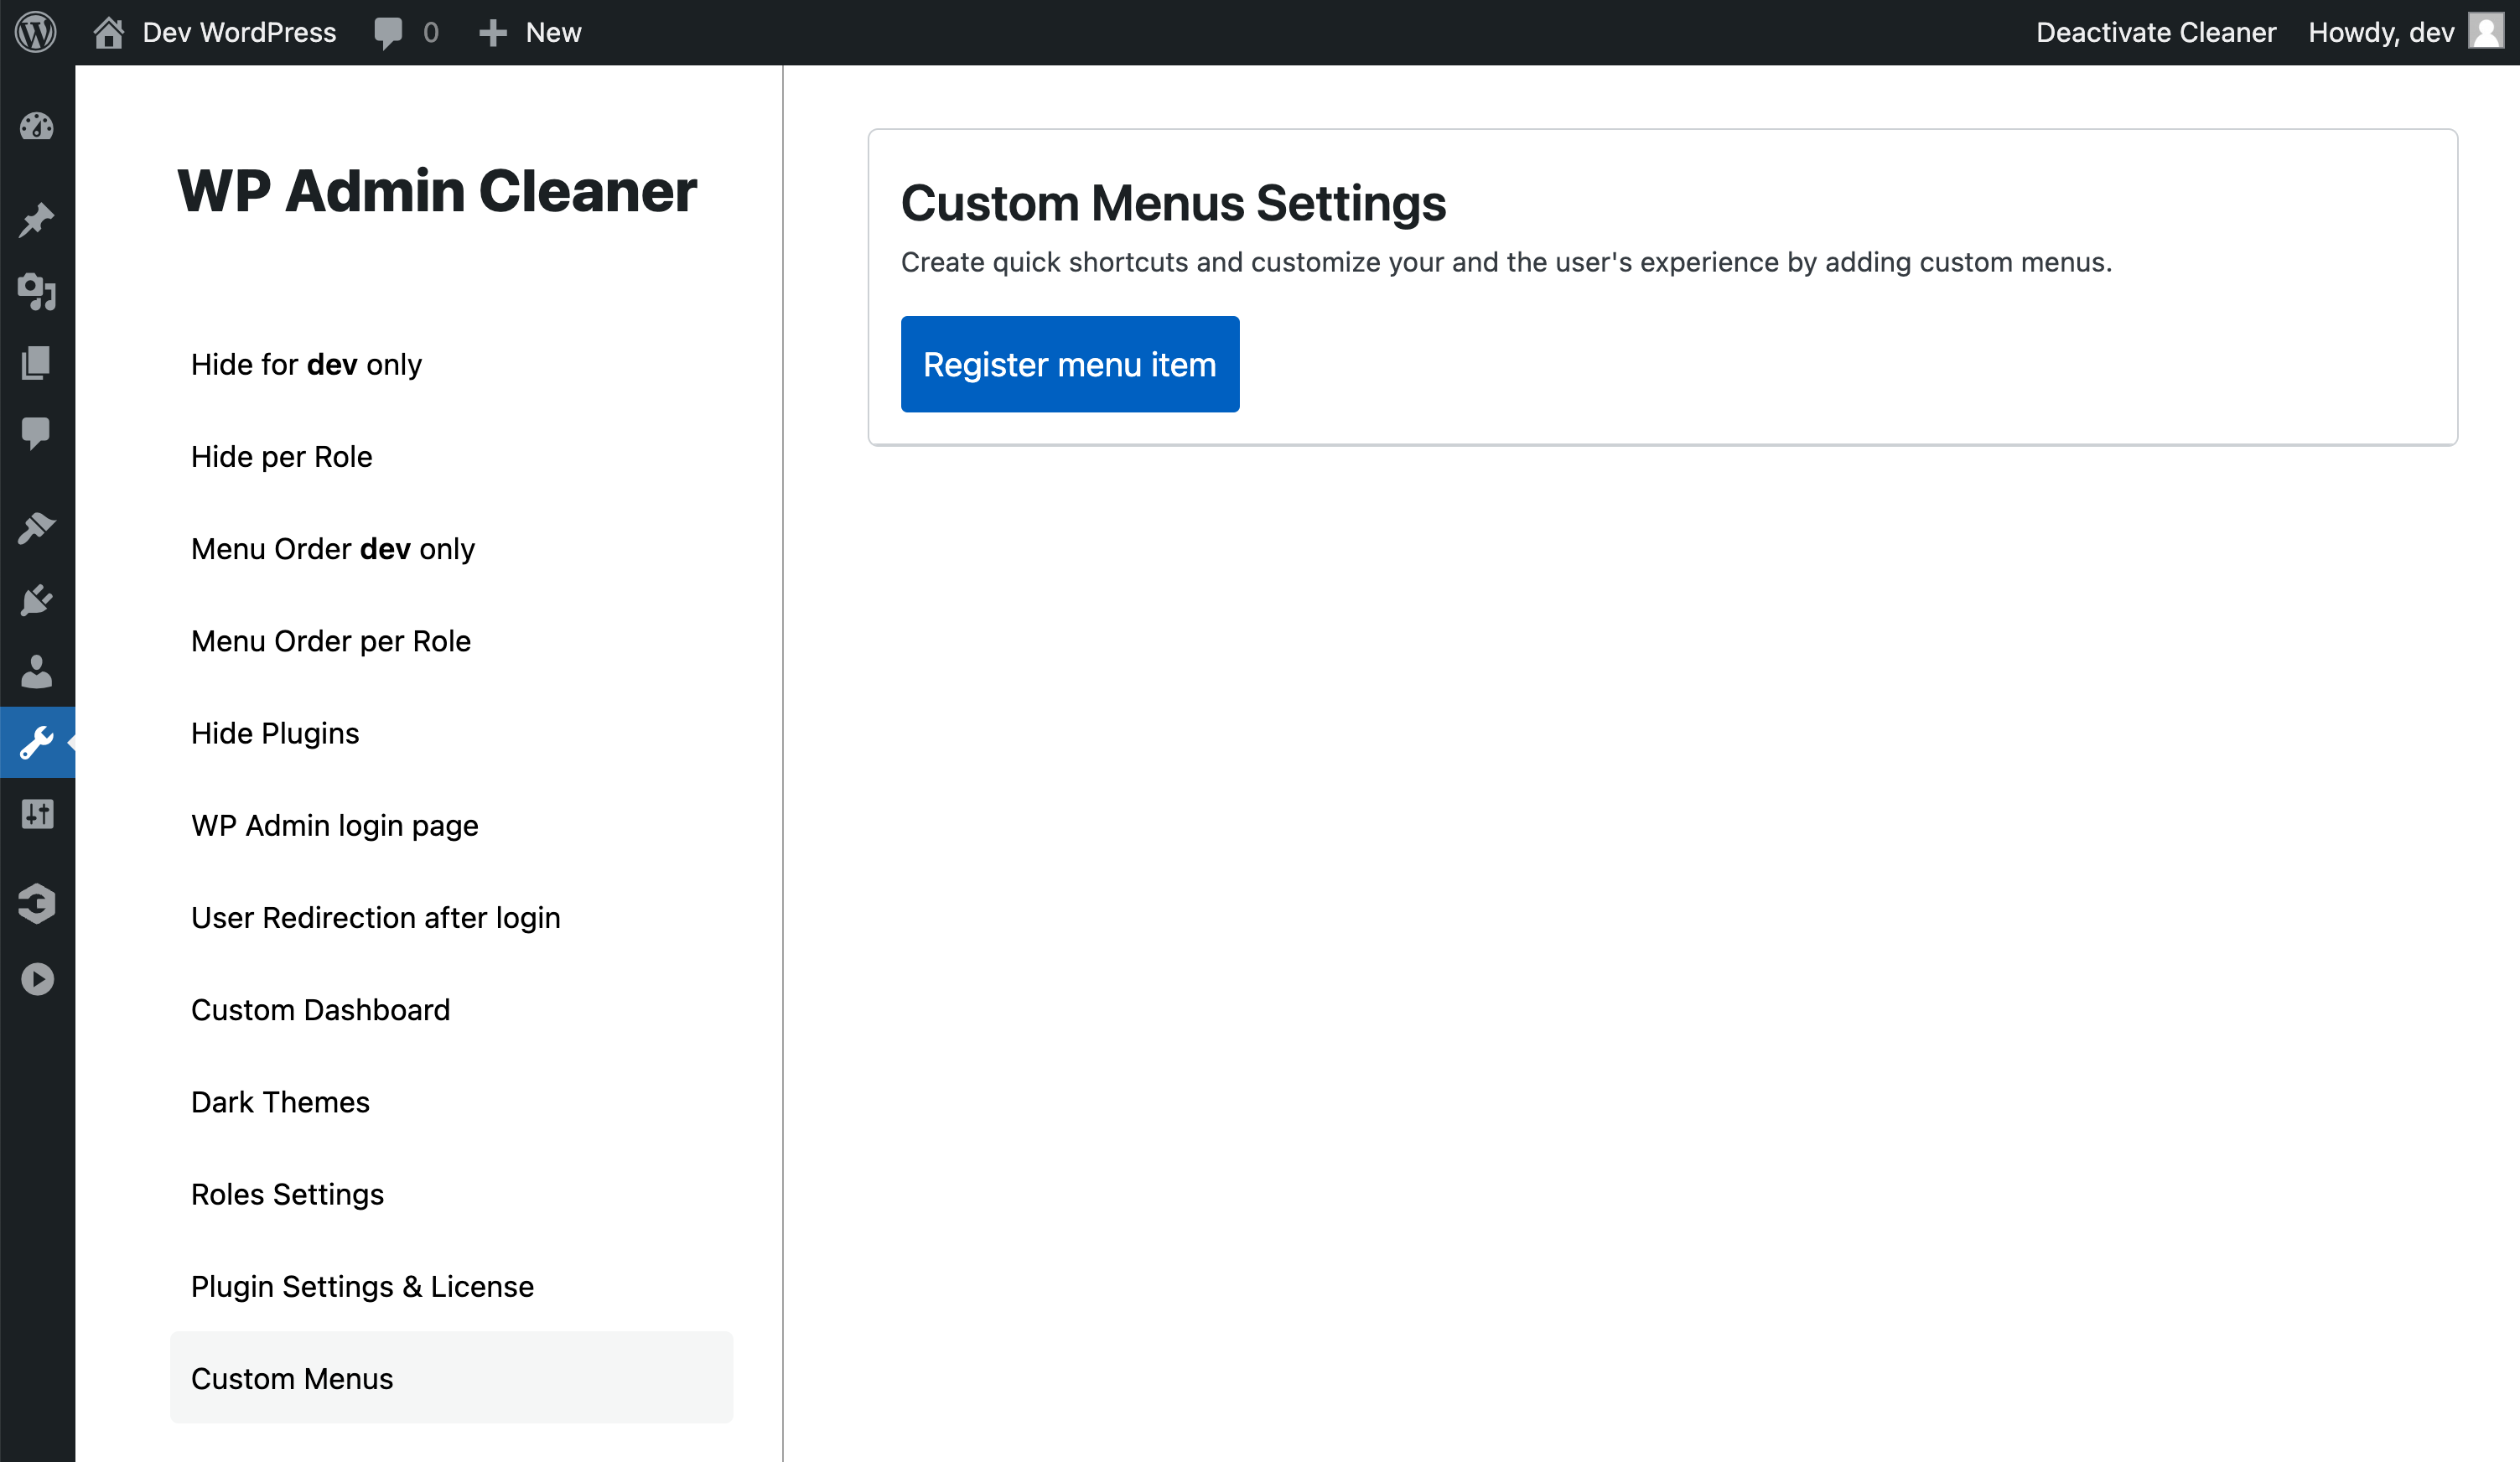Click the plus icon next to New
Screen dimensions: 2520x1462
click(492, 33)
